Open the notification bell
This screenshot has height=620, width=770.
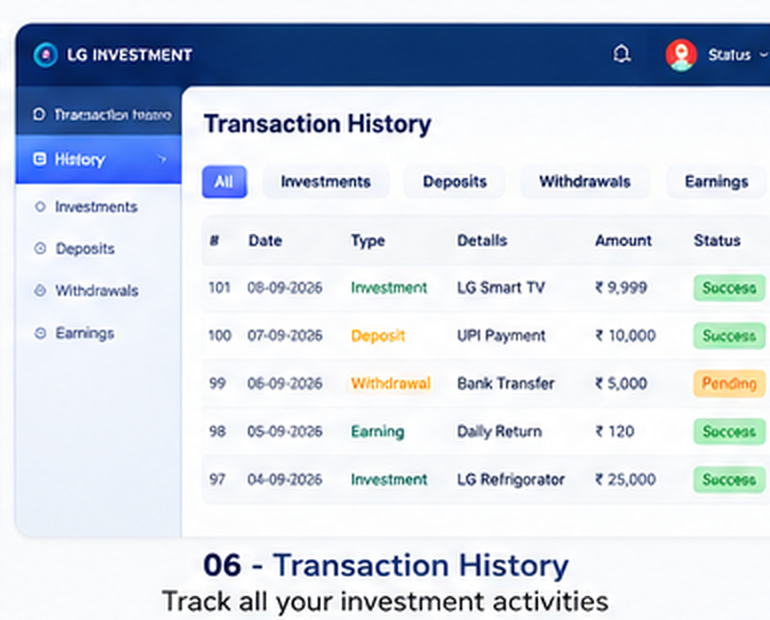coord(622,54)
